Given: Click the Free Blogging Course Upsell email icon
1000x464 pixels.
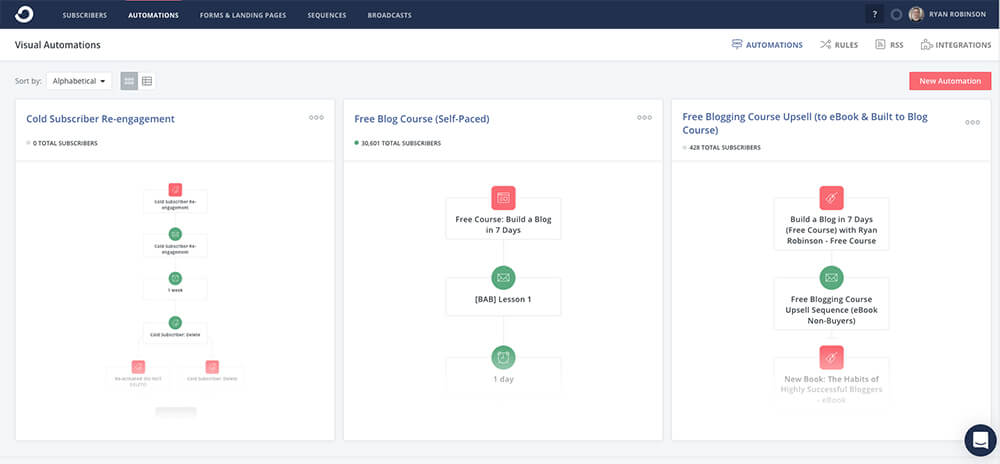Looking at the screenshot, I should (x=831, y=278).
